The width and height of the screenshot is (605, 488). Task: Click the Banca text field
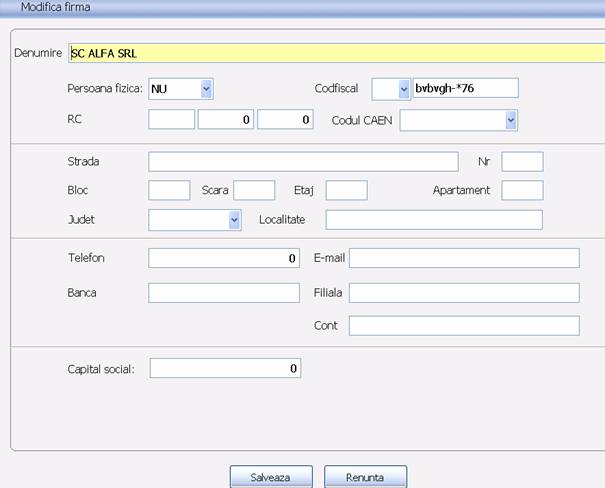pyautogui.click(x=224, y=293)
